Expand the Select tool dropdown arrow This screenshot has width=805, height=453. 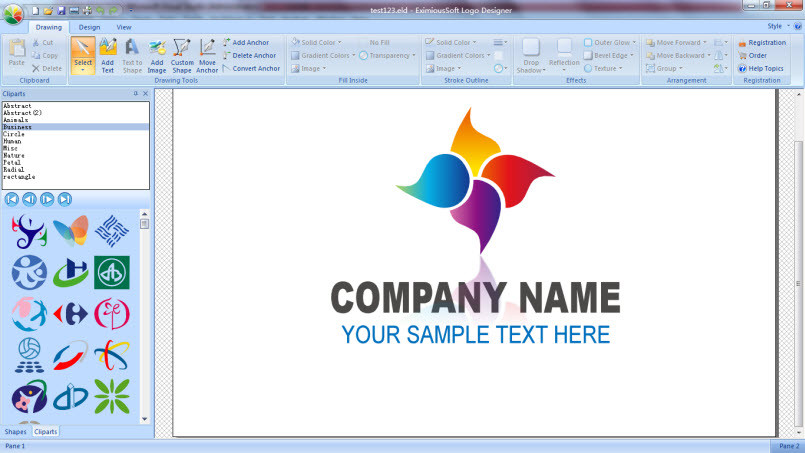83,70
